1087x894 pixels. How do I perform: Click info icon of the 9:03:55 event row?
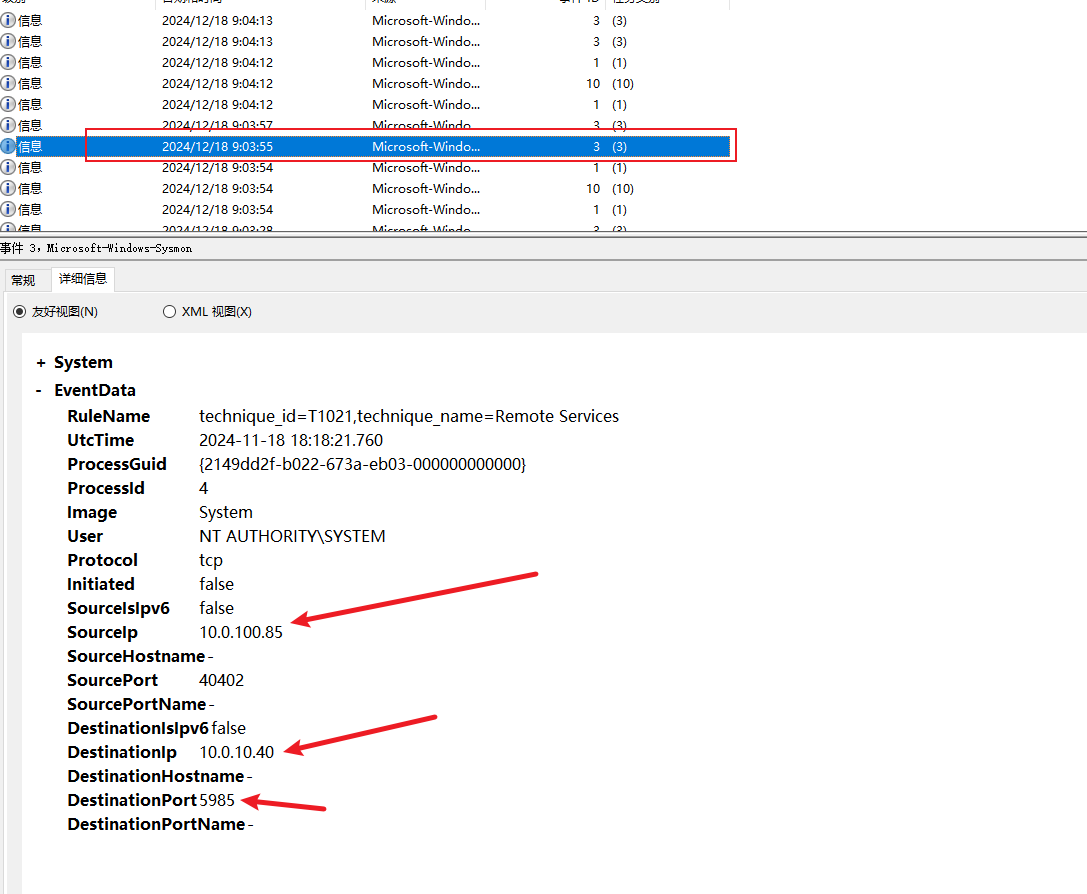8,146
